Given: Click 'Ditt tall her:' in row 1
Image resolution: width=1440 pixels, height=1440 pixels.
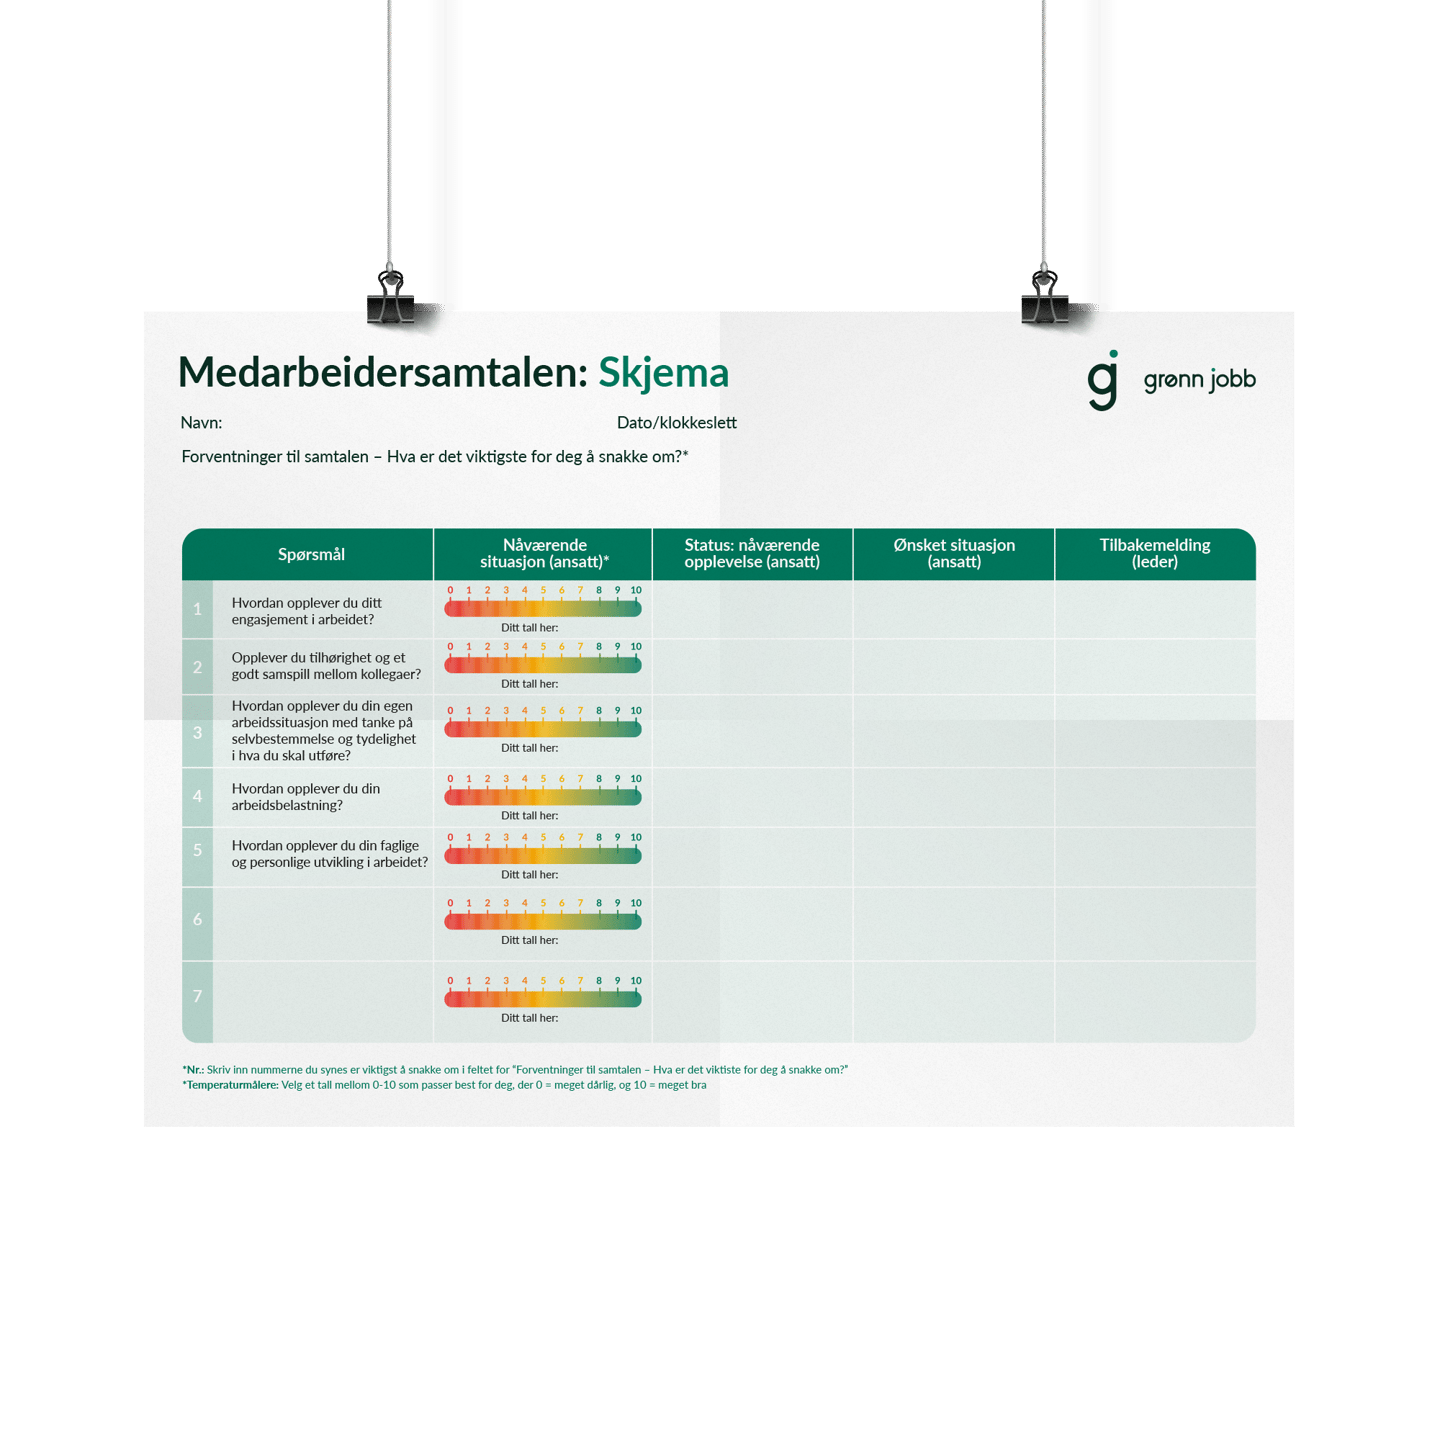Looking at the screenshot, I should coord(529,628).
